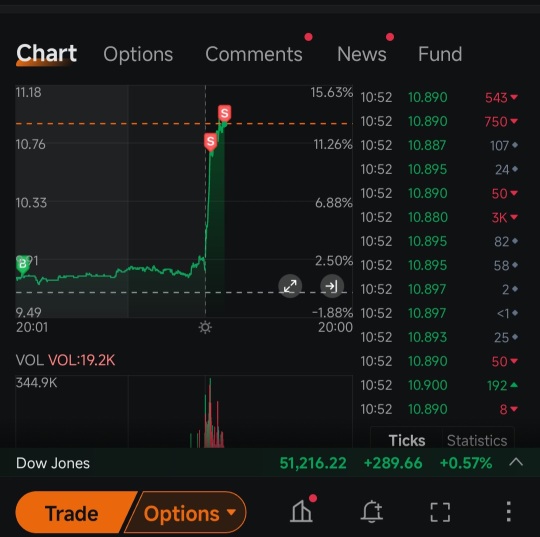
Task: Select the upper red S sell marker
Action: pos(225,114)
